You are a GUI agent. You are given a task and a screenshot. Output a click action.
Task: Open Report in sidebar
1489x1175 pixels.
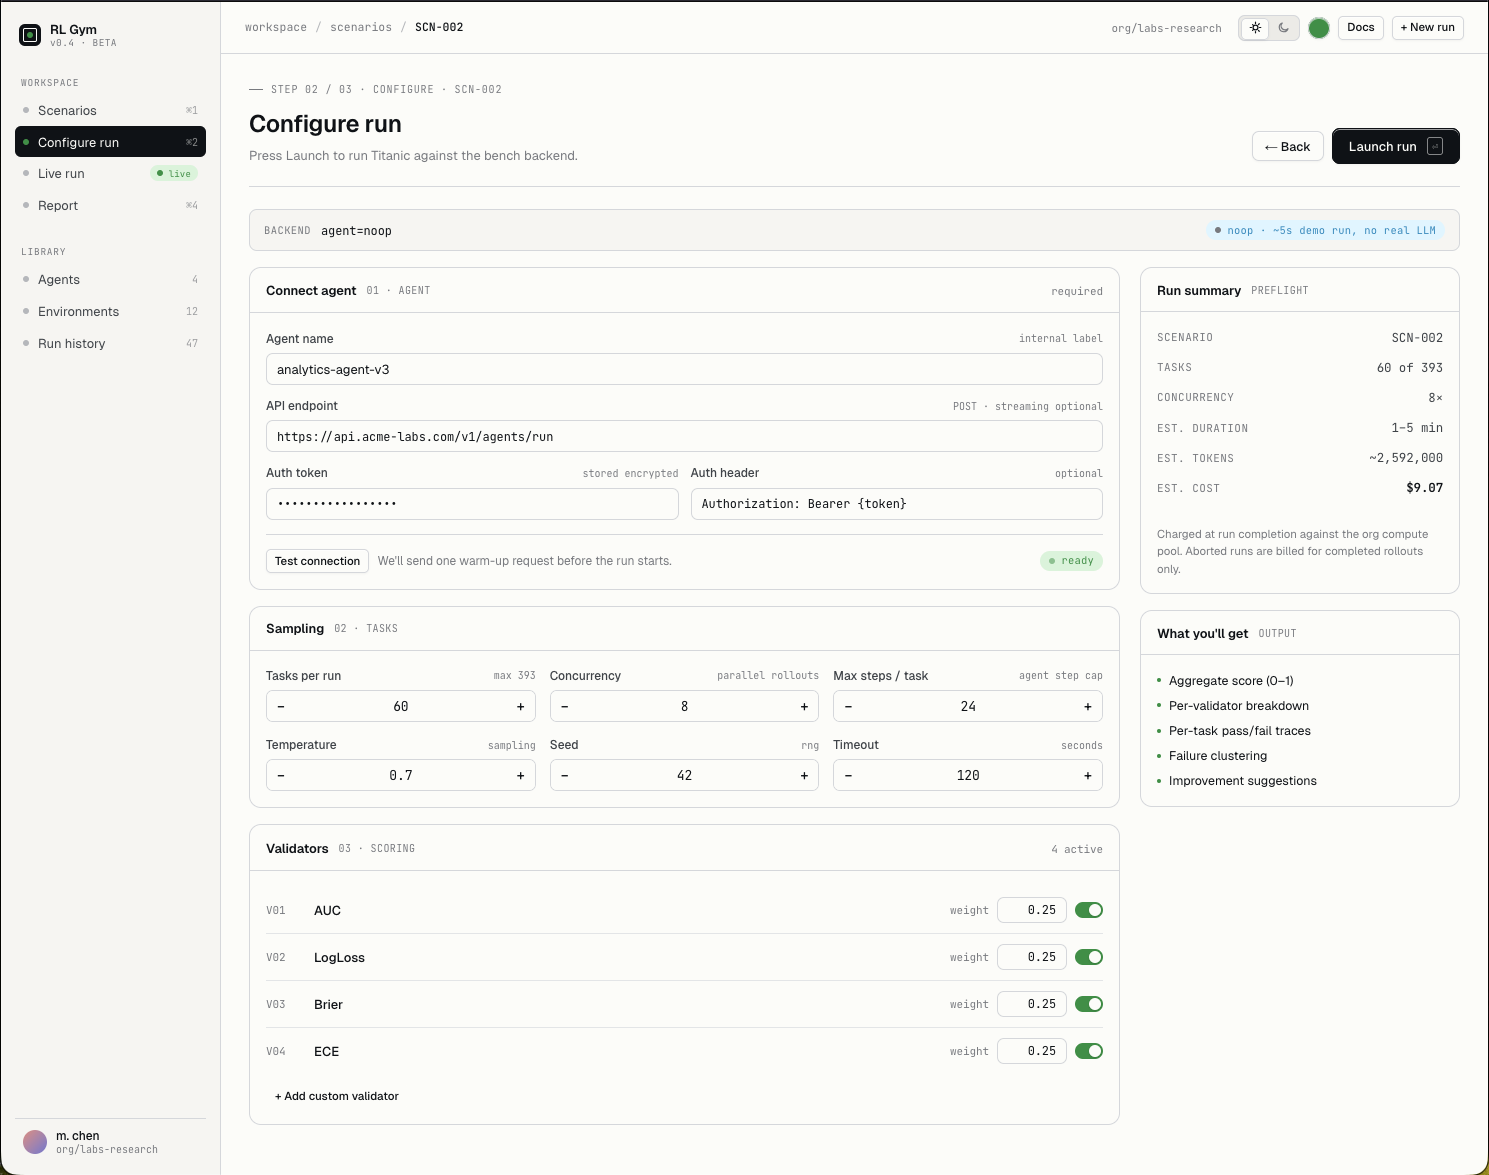(110, 205)
